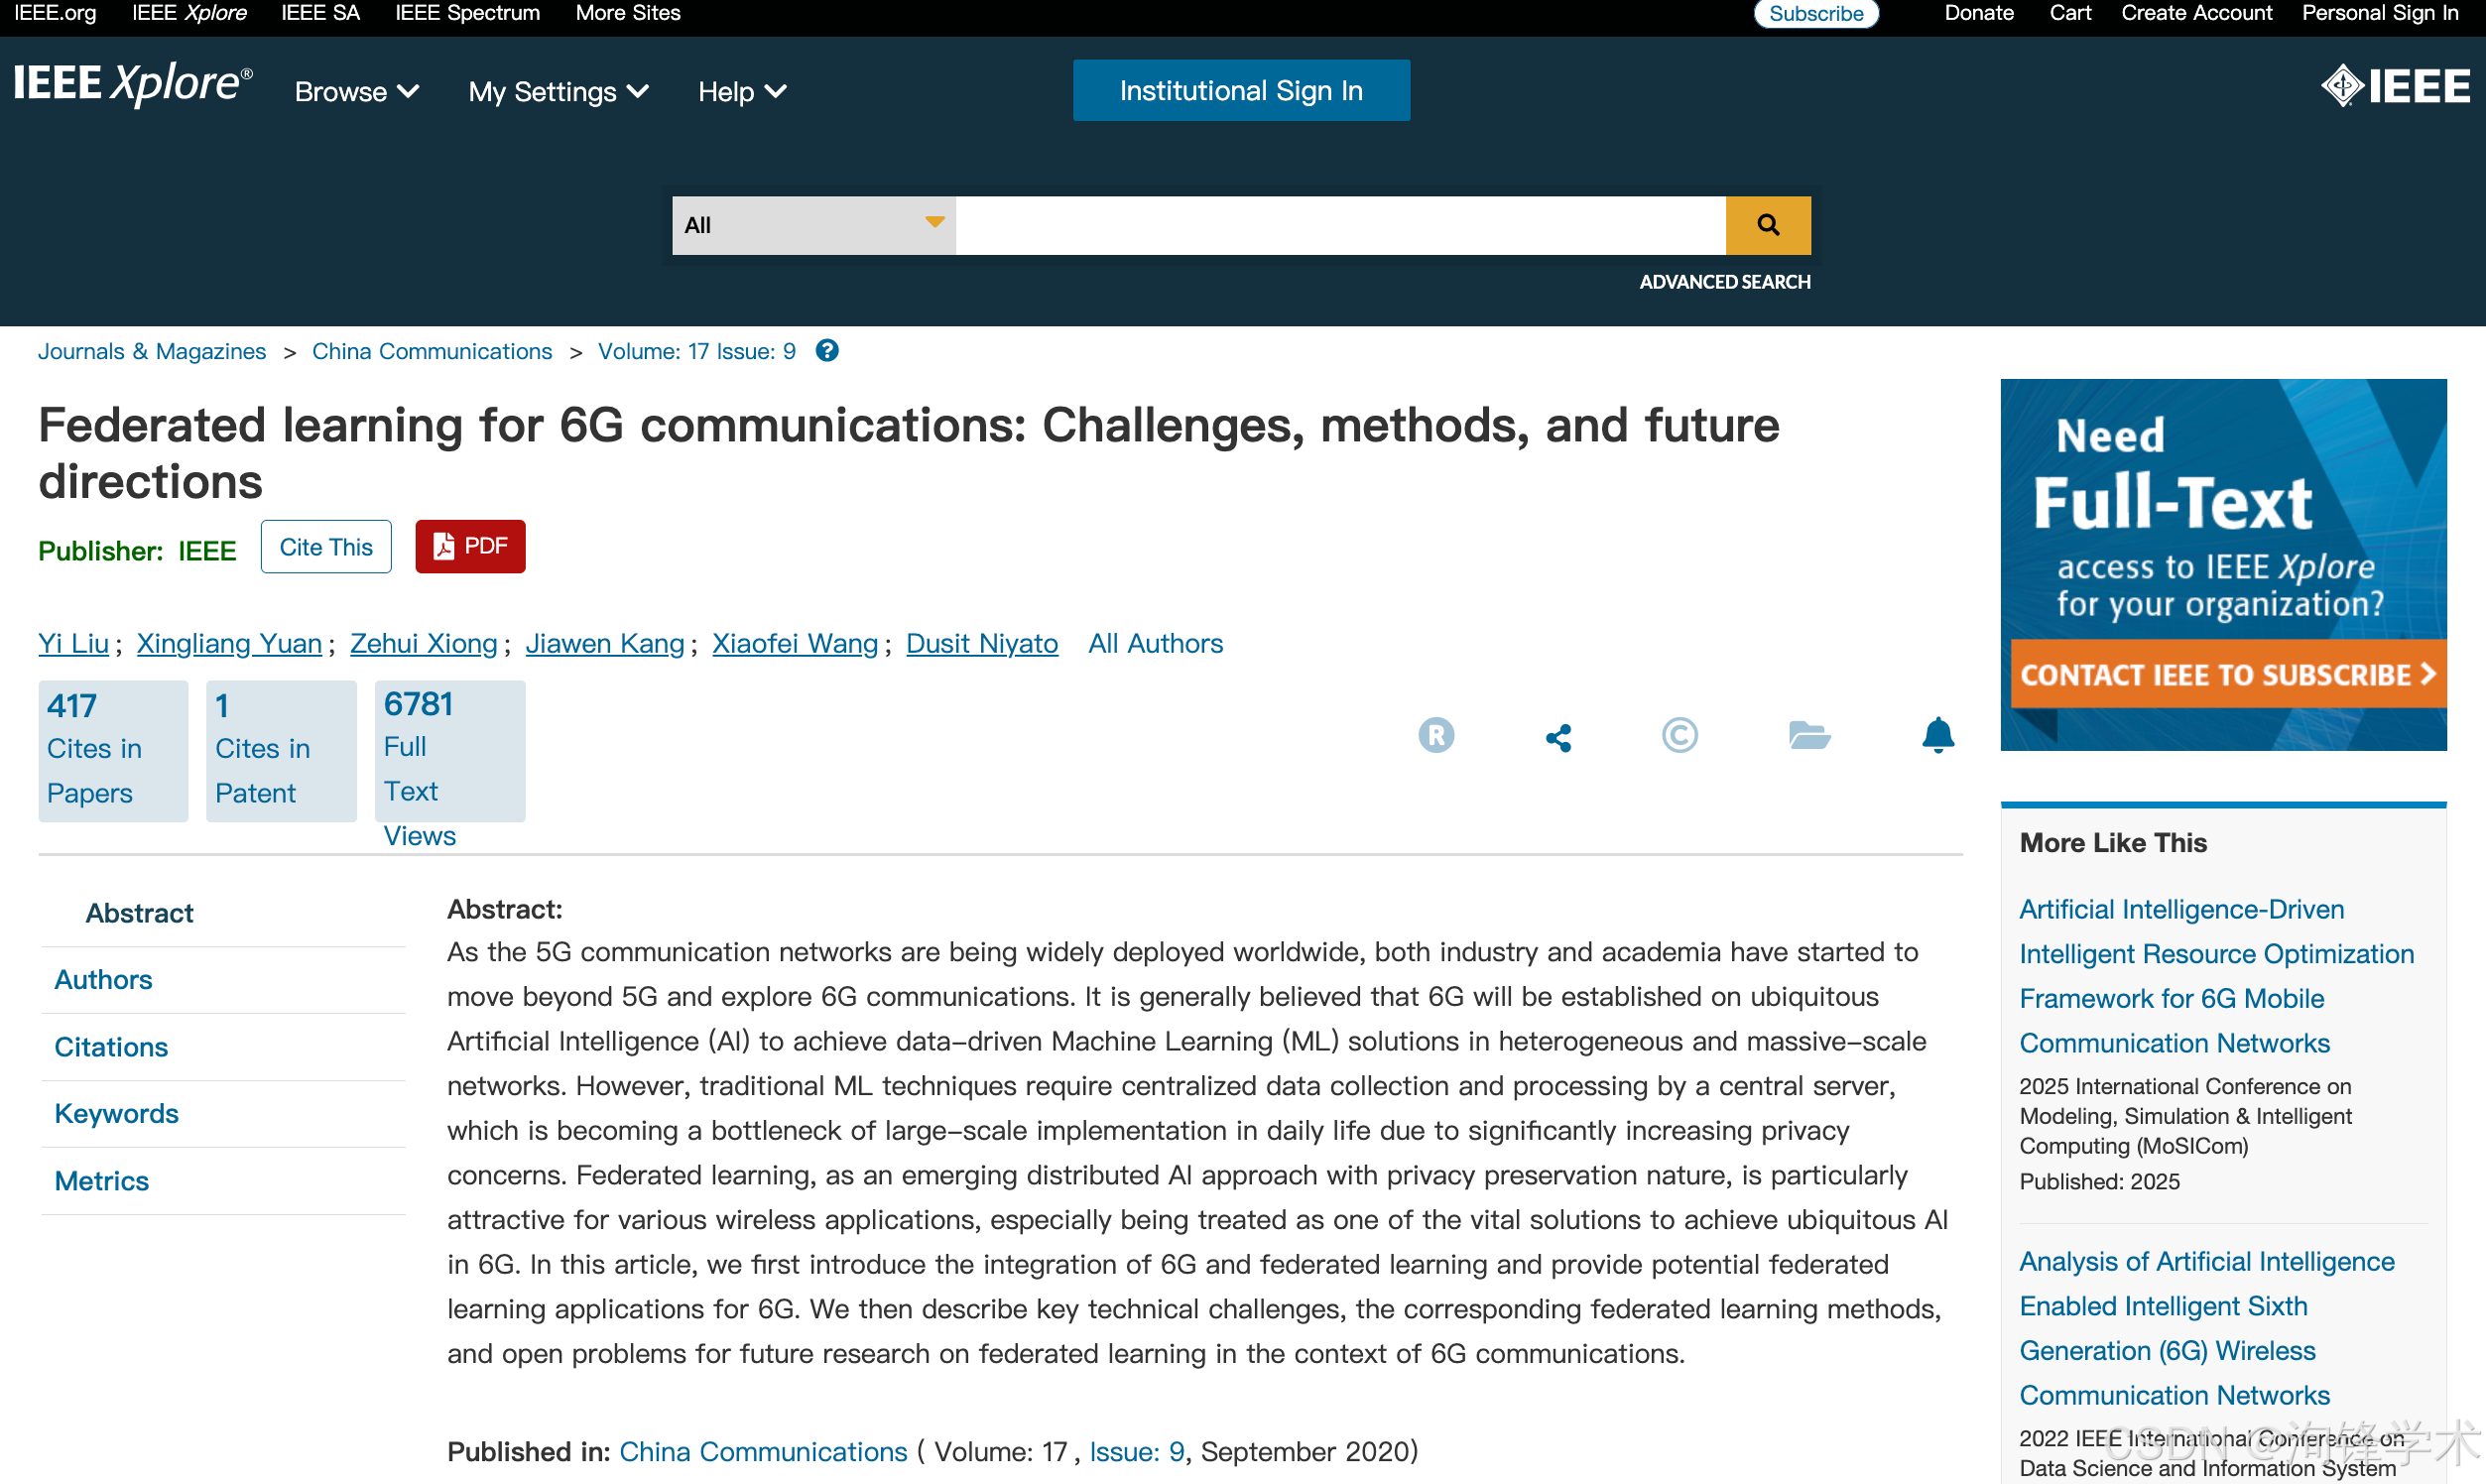Click the search magnifier button
This screenshot has width=2486, height=1484.
[x=1767, y=225]
